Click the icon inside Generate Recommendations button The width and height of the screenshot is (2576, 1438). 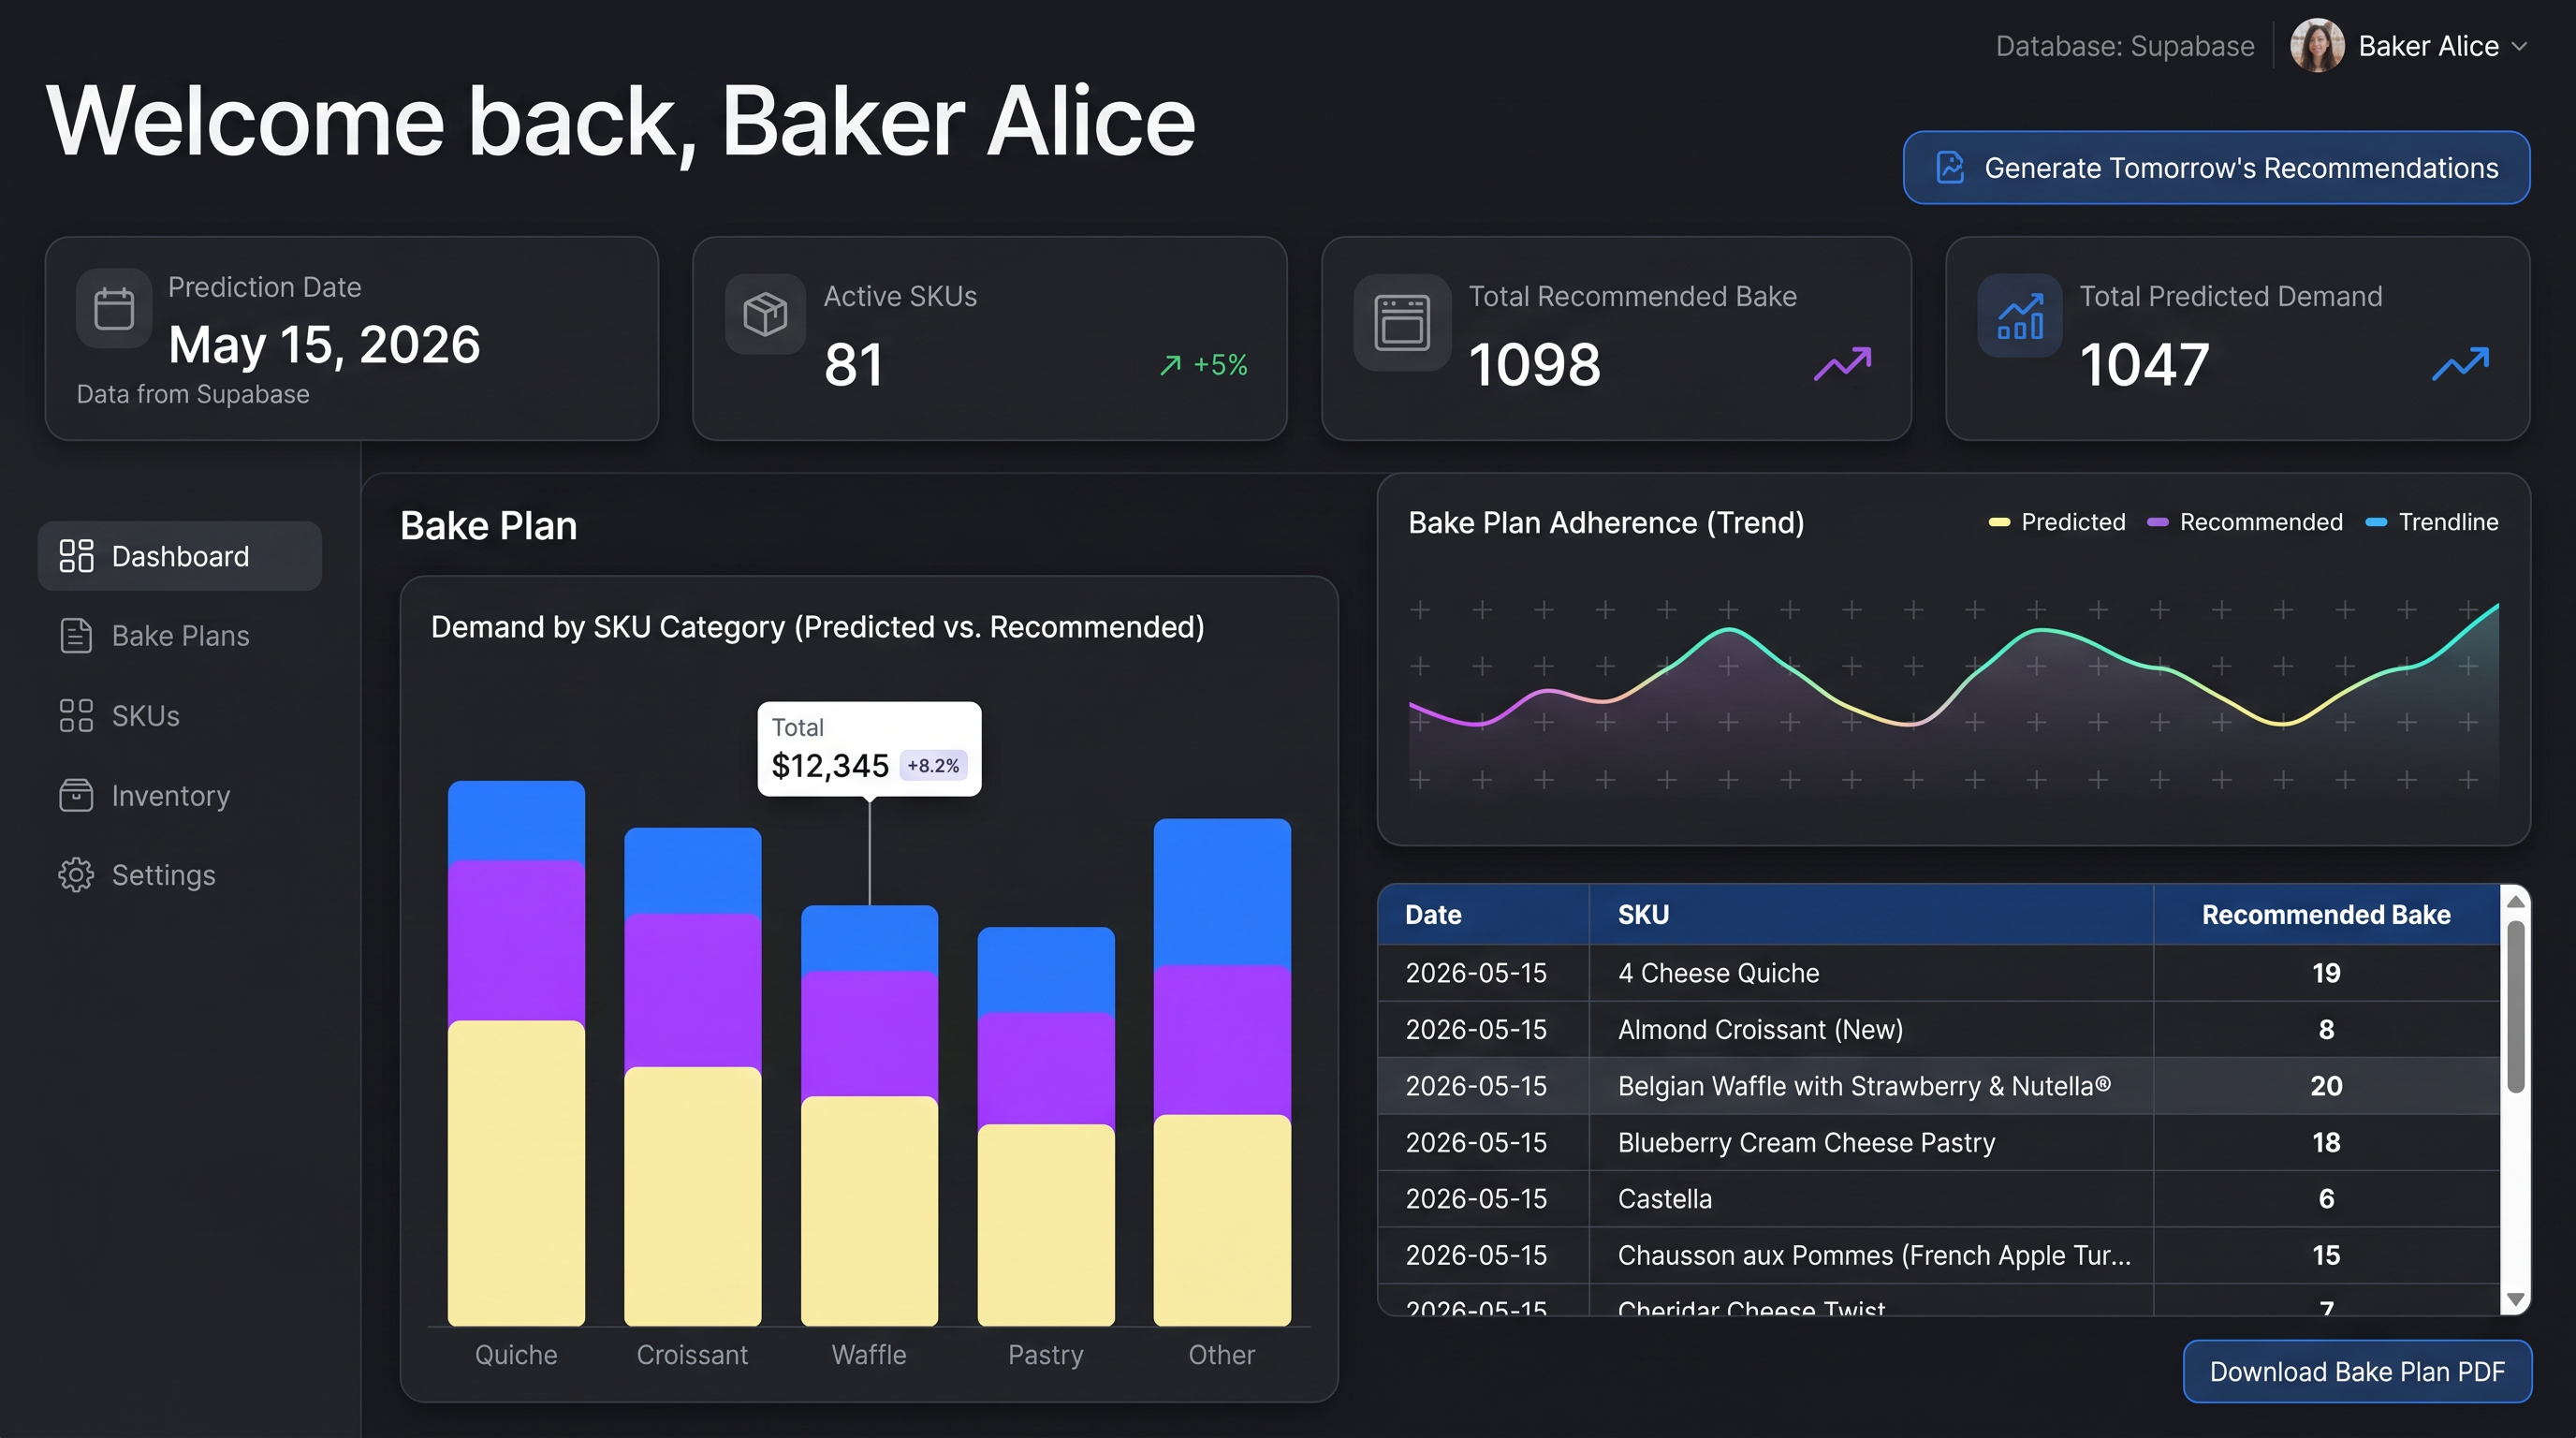(1950, 167)
